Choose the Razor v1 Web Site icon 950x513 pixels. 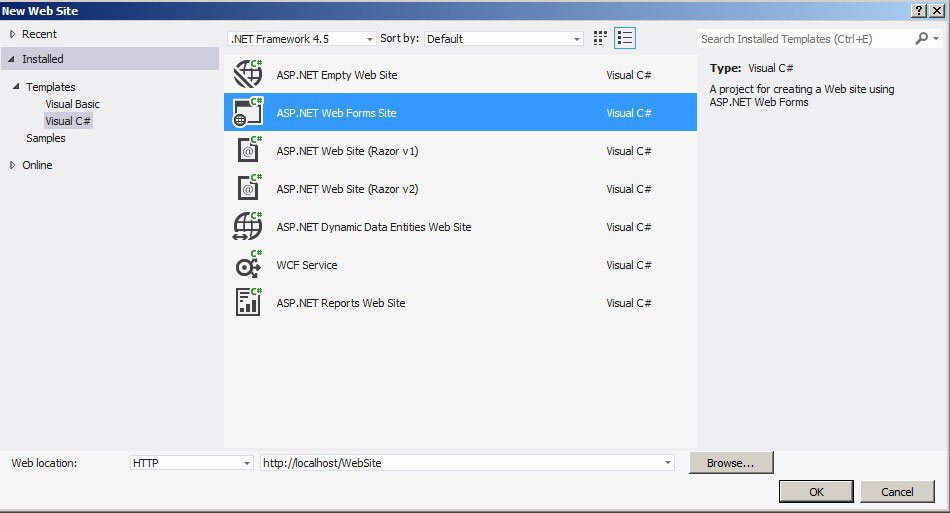point(247,151)
